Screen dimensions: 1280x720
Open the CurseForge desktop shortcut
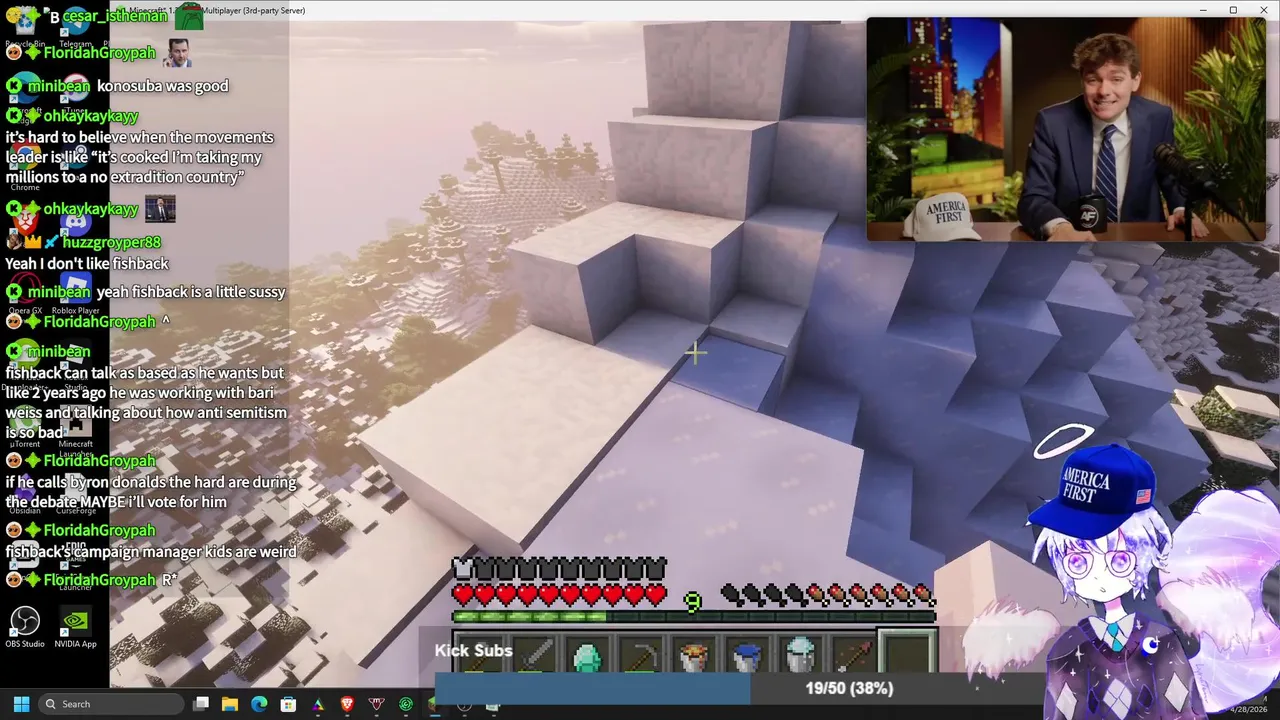click(x=76, y=494)
